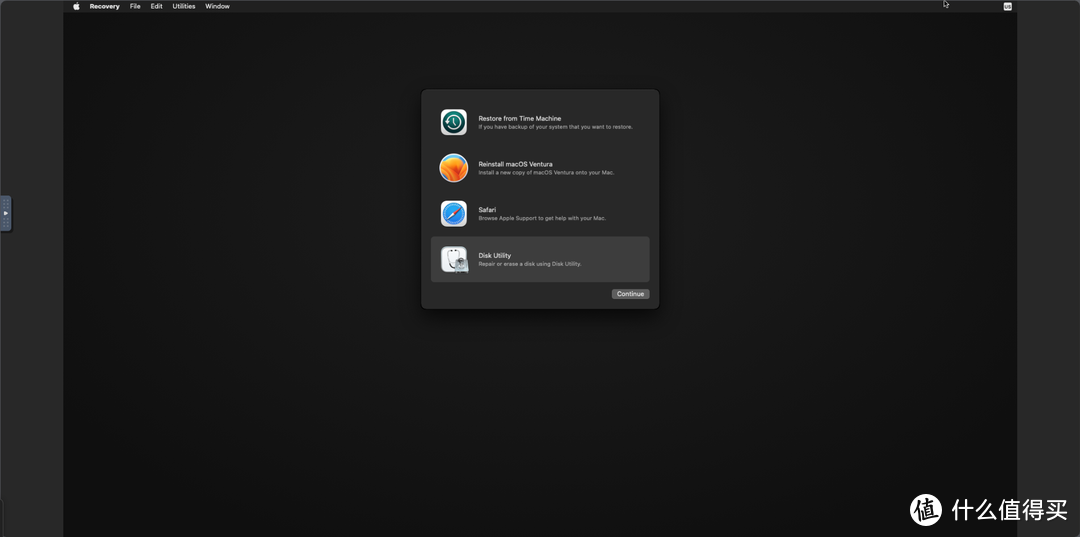
Task: Choose 'Reinstall macOS Ventura' text
Action: click(x=515, y=164)
